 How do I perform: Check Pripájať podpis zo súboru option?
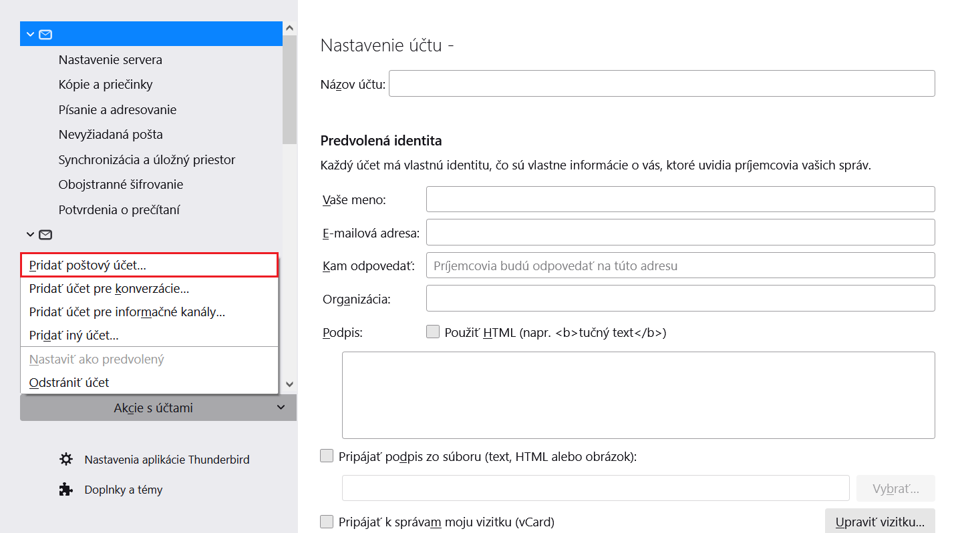coord(327,456)
